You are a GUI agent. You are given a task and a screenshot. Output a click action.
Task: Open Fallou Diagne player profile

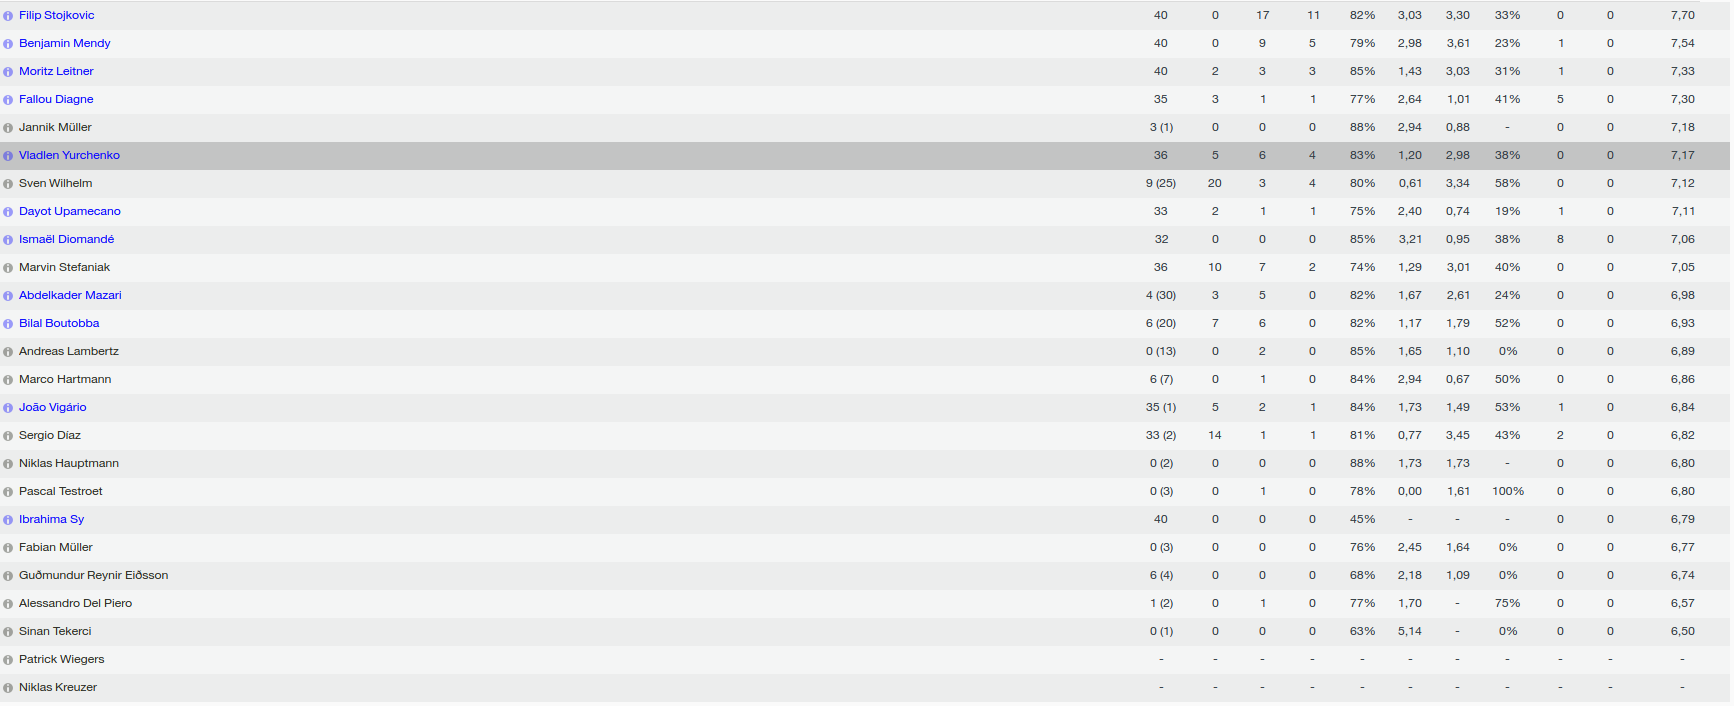56,99
